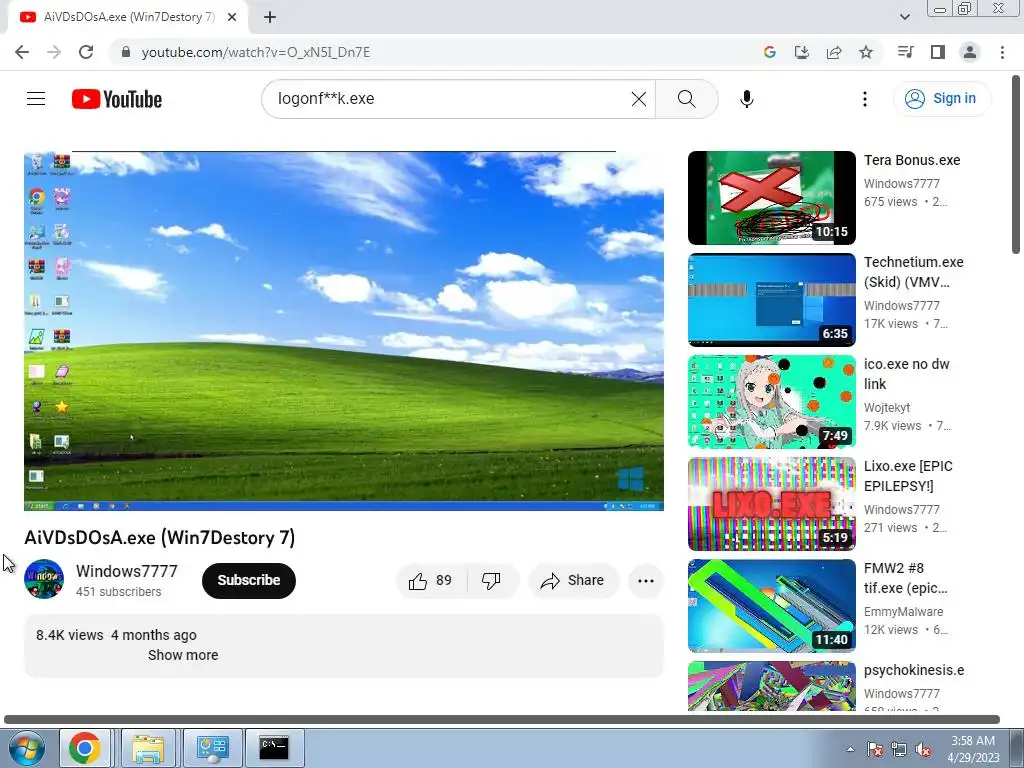This screenshot has width=1024, height=768.
Task: Bookmark this page with the star icon
Action: tap(866, 52)
